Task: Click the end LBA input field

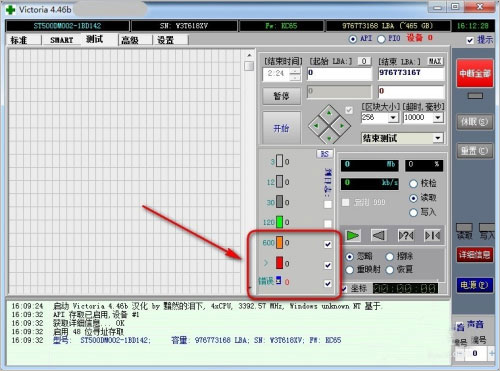Action: pyautogui.click(x=411, y=73)
